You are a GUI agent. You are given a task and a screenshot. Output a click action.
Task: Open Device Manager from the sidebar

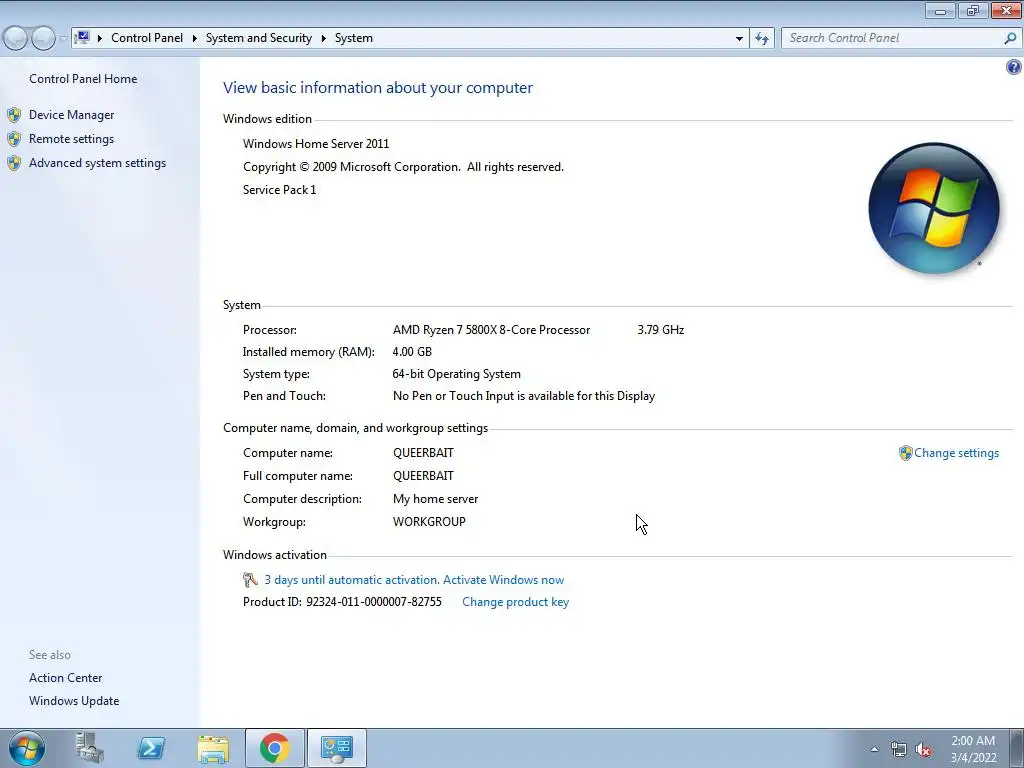point(71,115)
